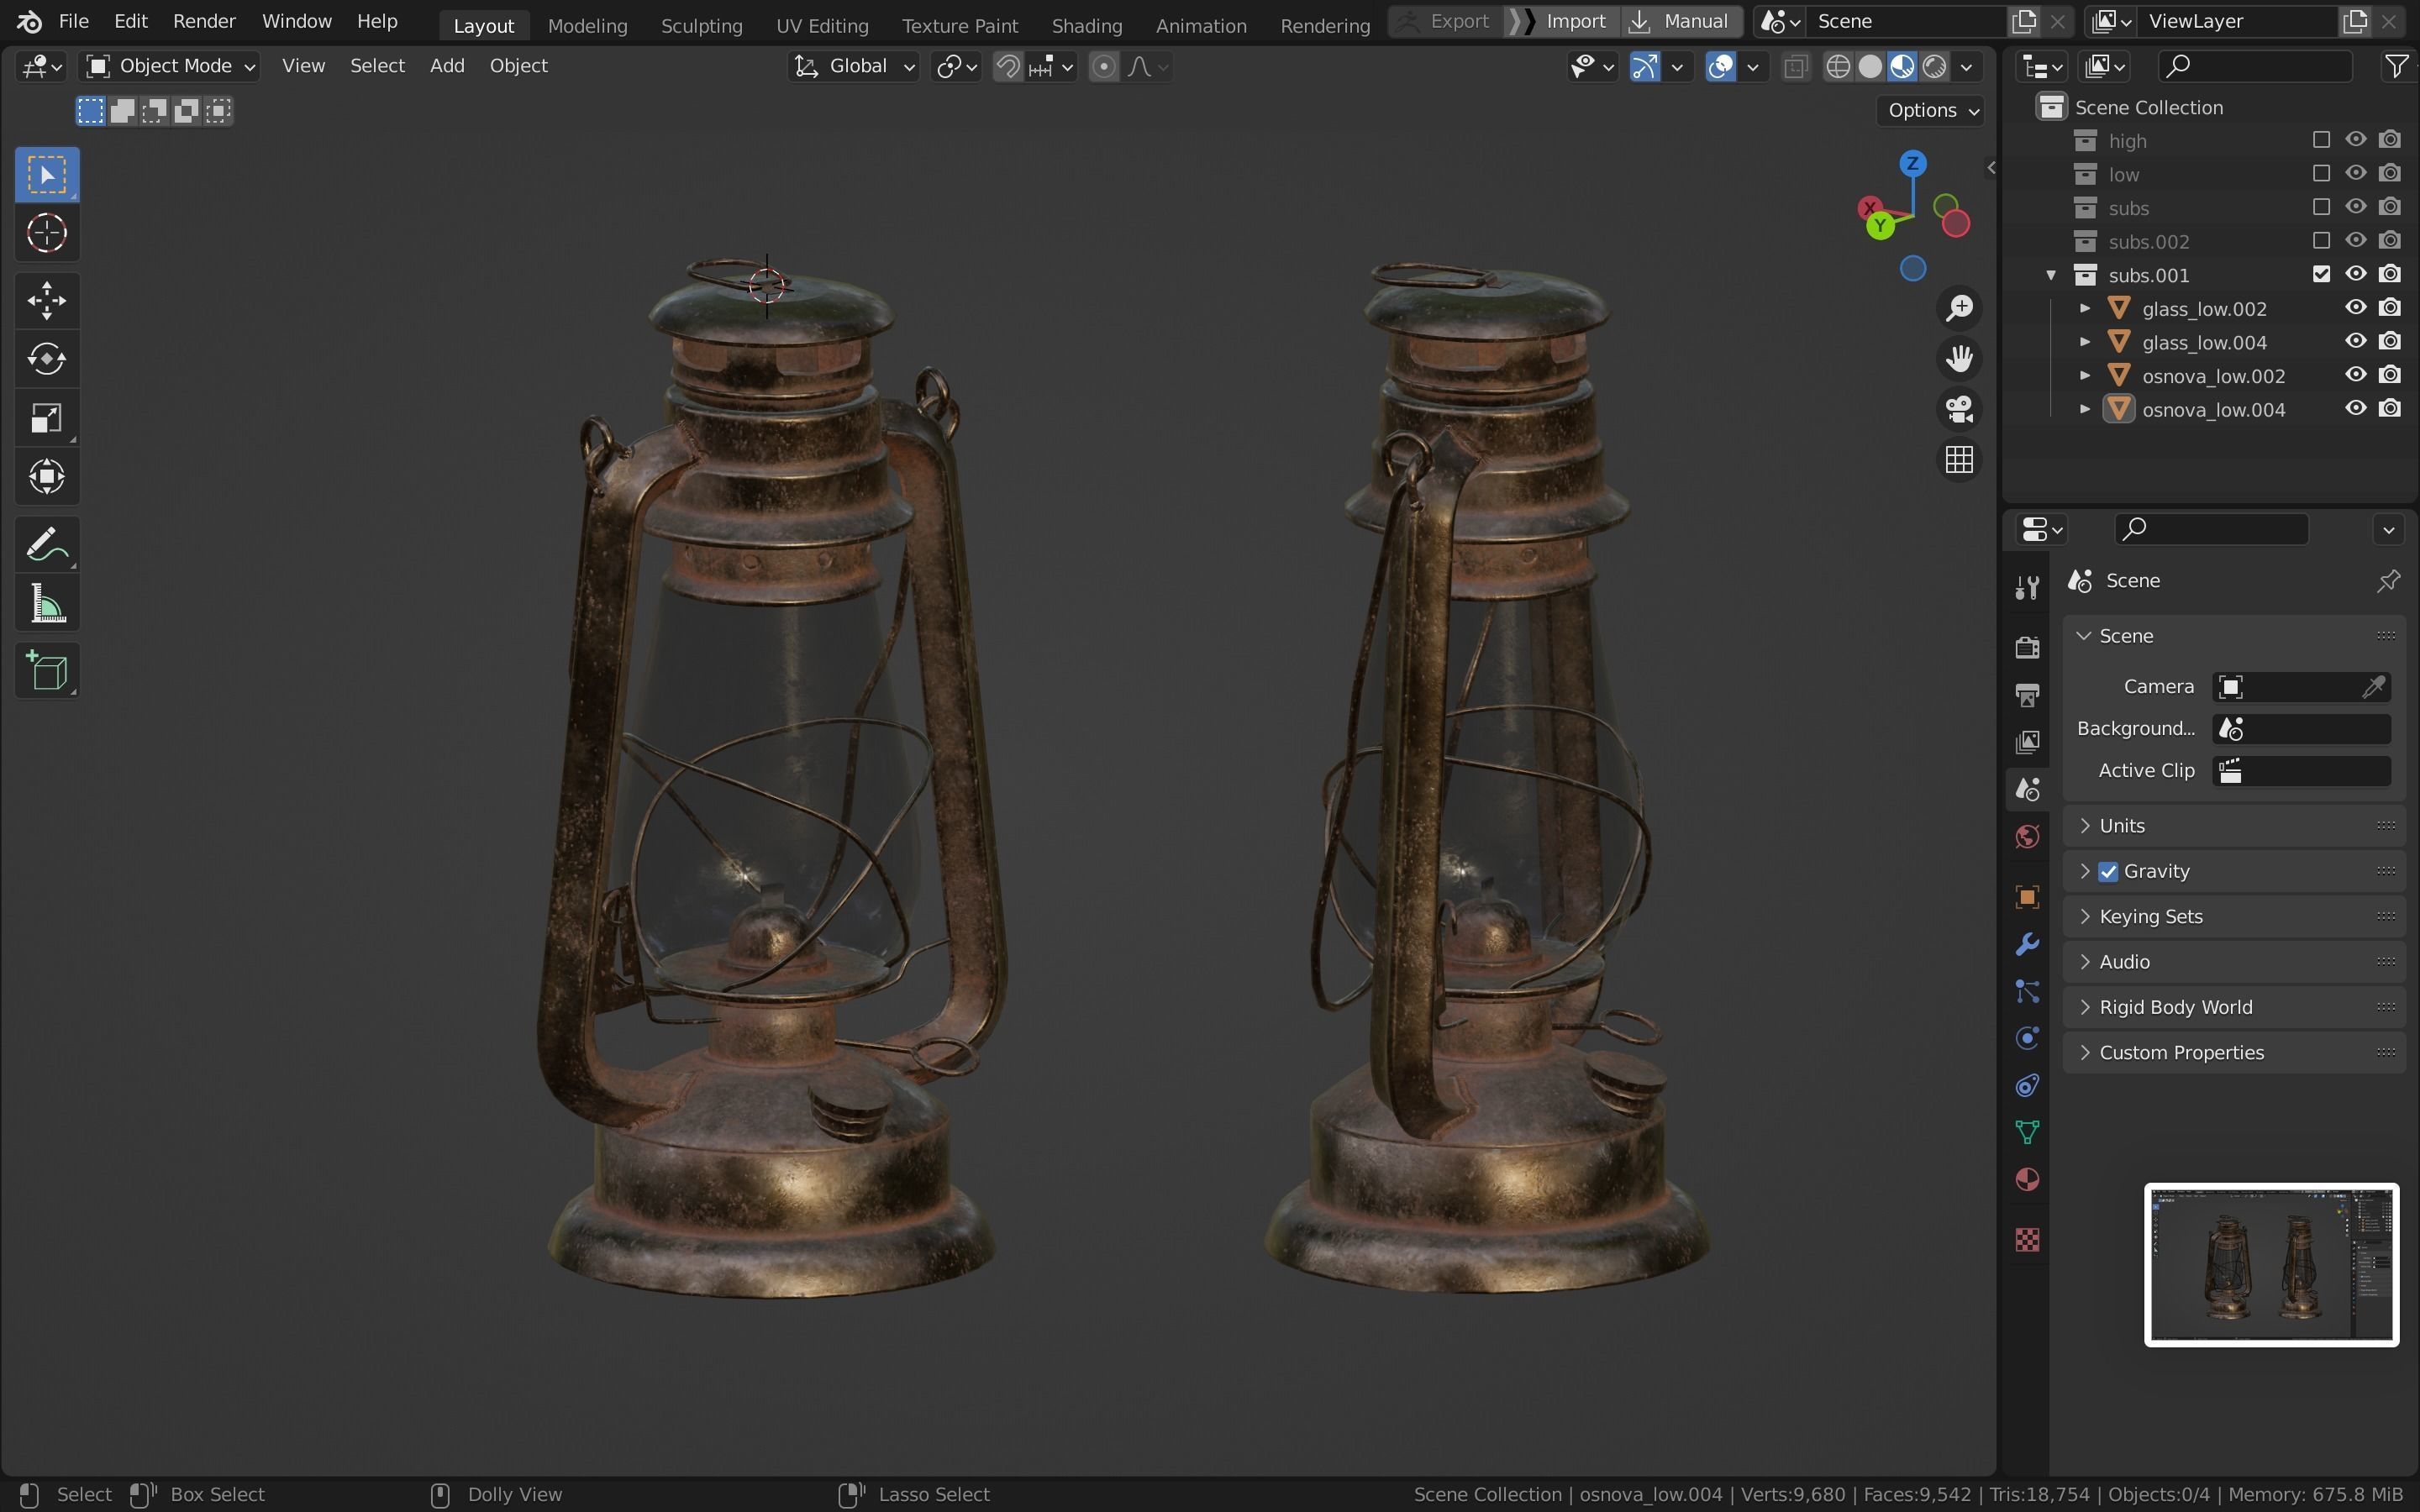Switch orthographic perspective grid icon
The image size is (2420, 1512).
pos(1959,460)
